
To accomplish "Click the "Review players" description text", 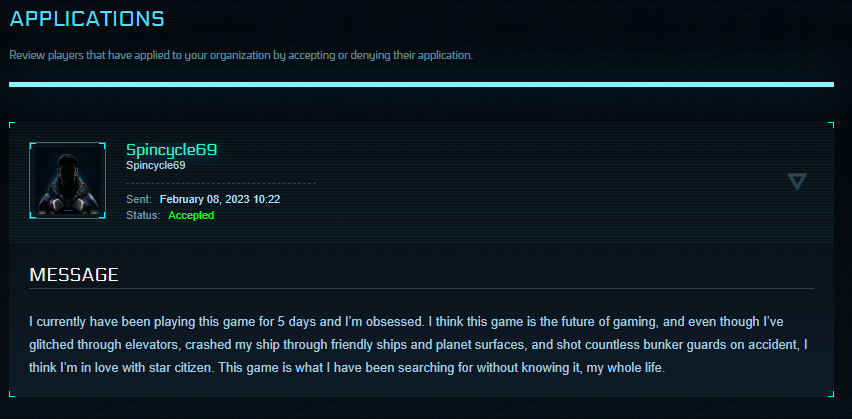I will point(240,54).
